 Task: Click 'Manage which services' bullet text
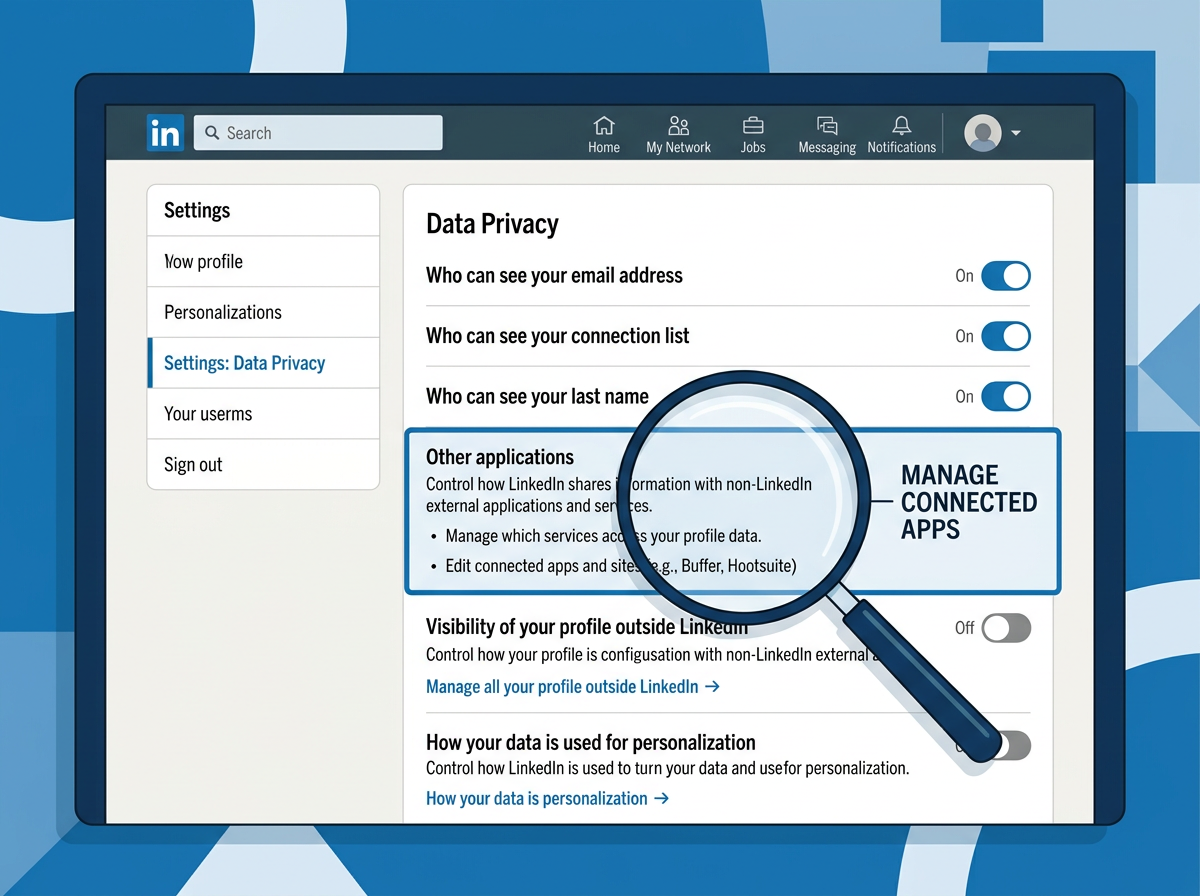click(604, 536)
